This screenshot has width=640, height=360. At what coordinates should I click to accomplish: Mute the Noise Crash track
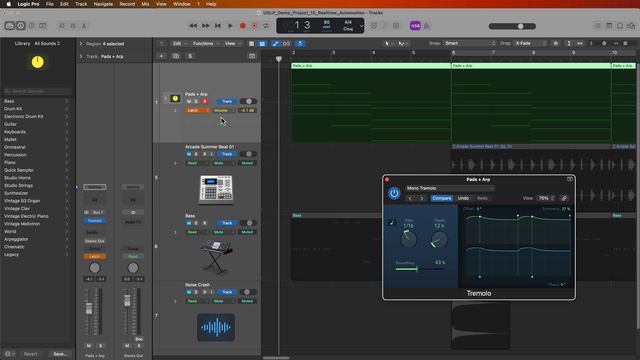point(189,292)
